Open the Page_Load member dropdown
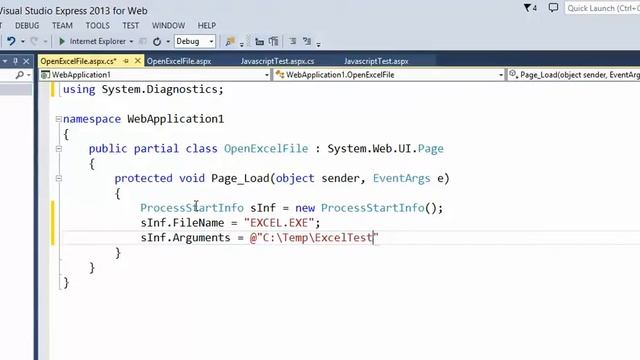This screenshot has width=640, height=360. (x=573, y=75)
